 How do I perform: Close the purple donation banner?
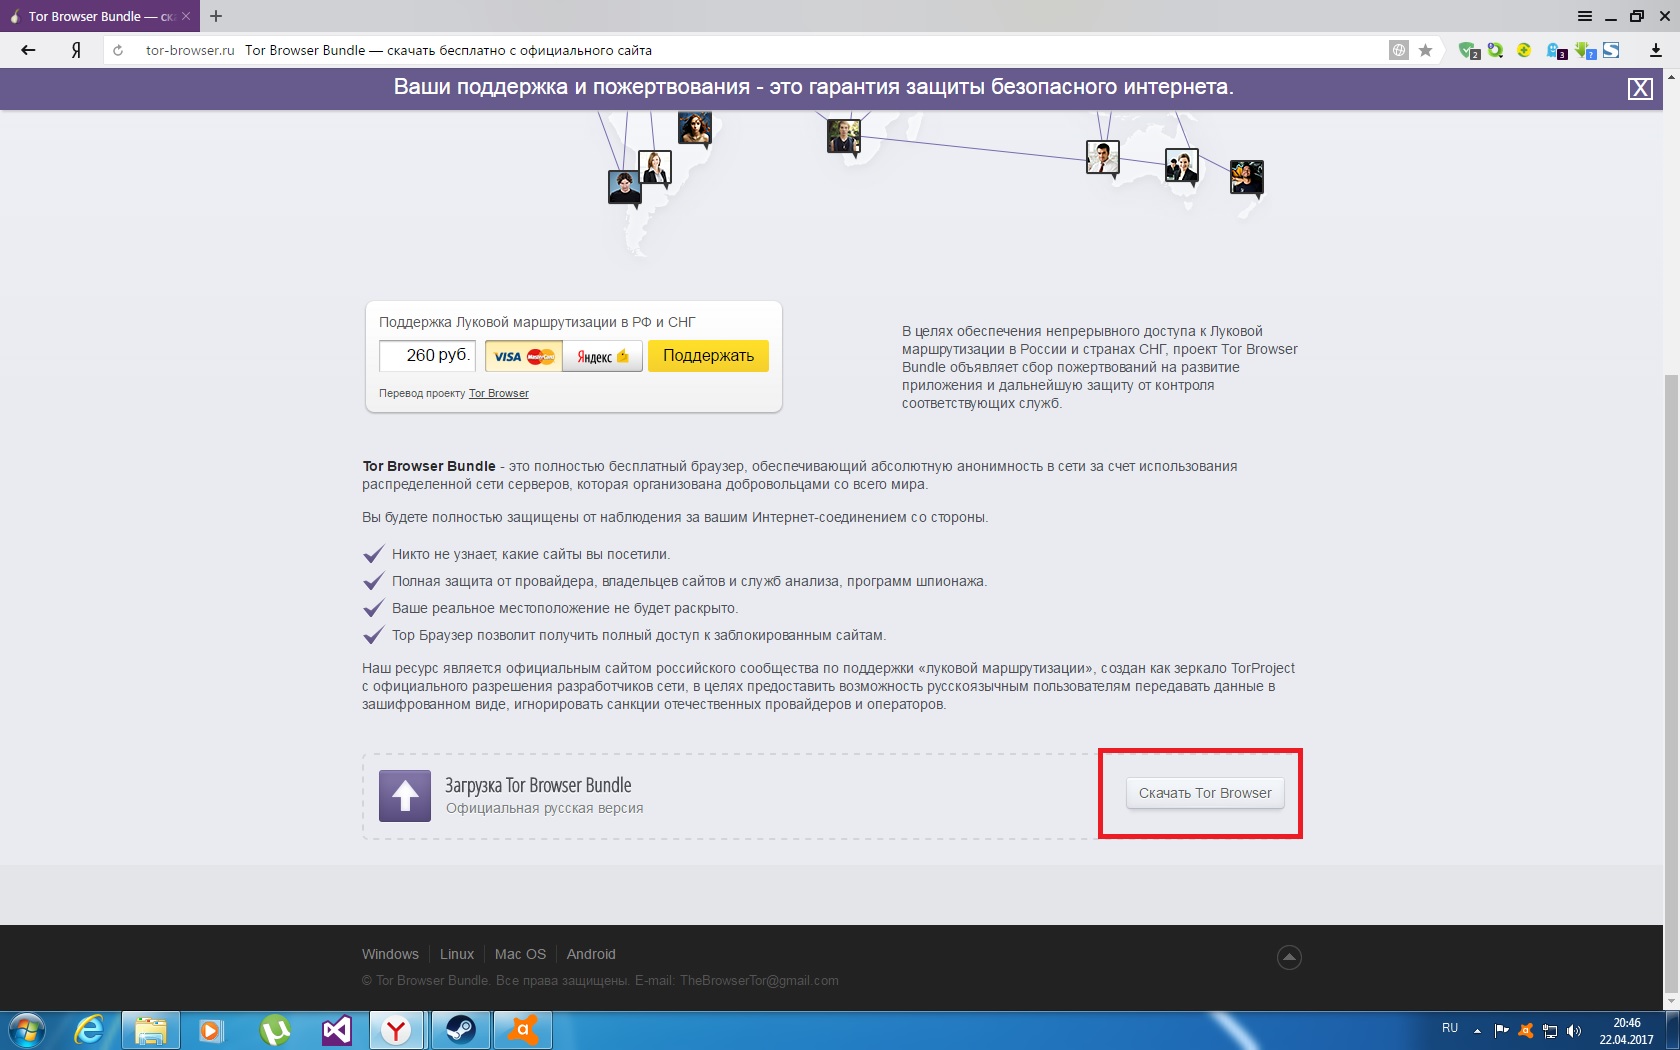pos(1639,88)
